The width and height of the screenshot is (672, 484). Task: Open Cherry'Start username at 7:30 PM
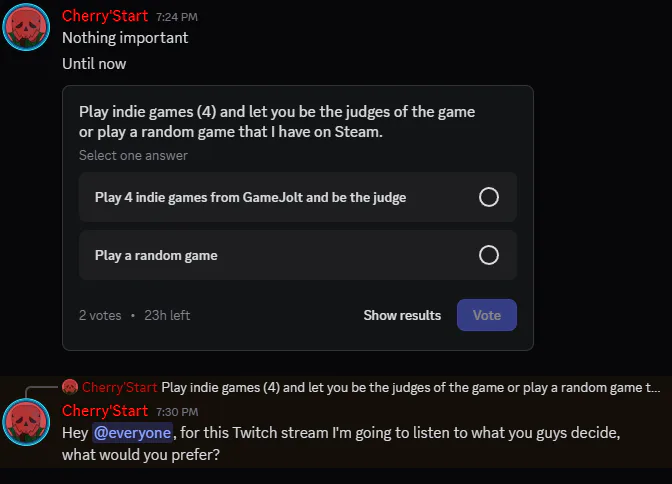point(105,411)
